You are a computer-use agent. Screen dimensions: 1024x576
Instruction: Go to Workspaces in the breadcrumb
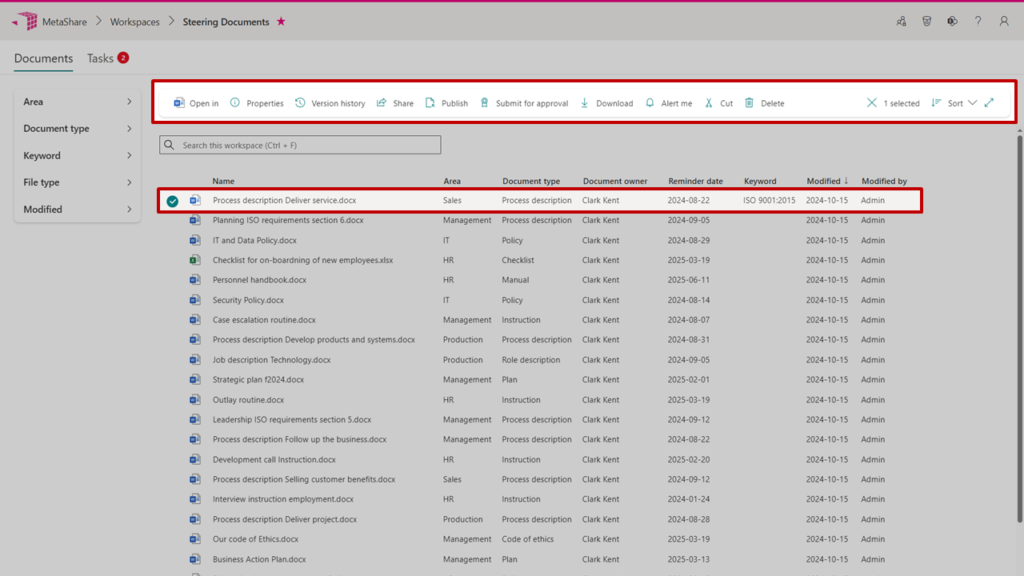click(x=134, y=22)
